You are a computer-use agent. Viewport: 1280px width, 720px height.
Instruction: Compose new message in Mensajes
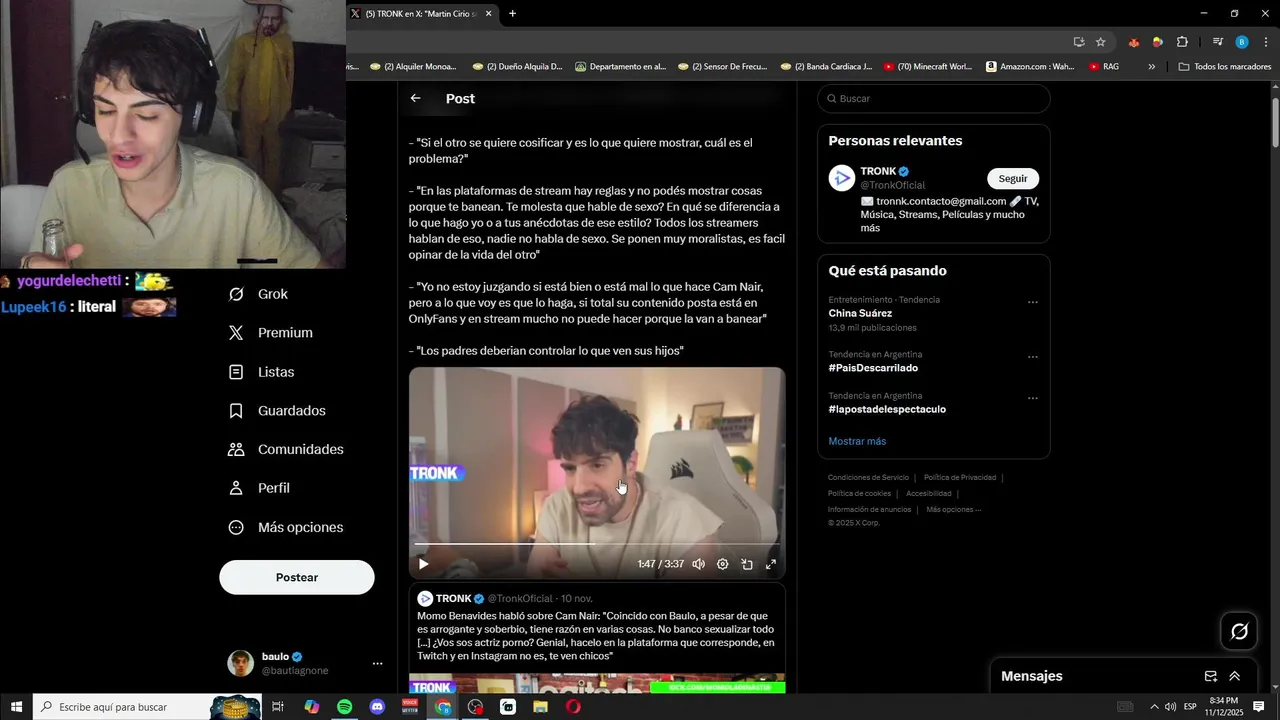click(x=1210, y=676)
